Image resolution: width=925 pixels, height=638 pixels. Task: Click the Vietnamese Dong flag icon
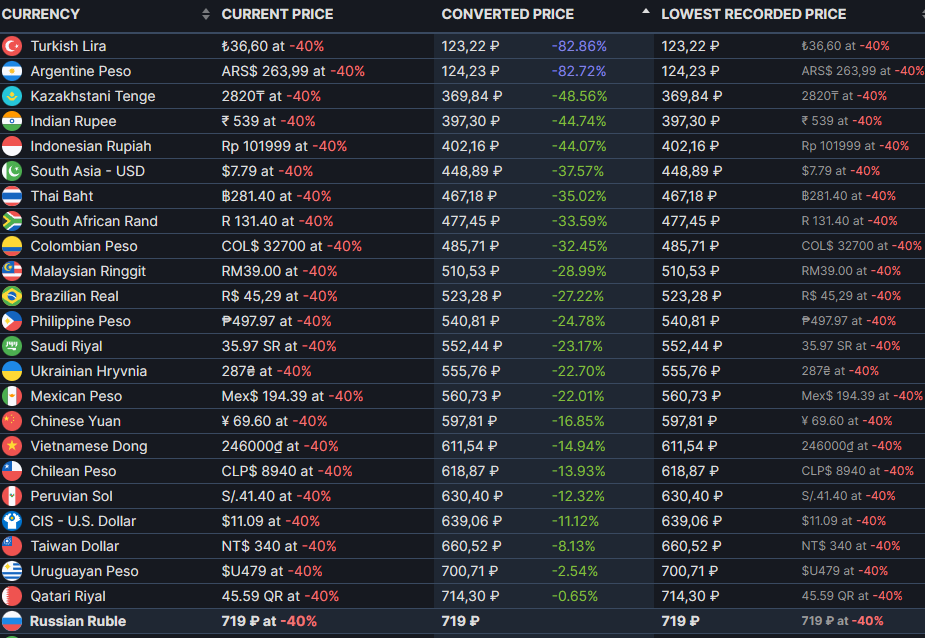(x=12, y=446)
